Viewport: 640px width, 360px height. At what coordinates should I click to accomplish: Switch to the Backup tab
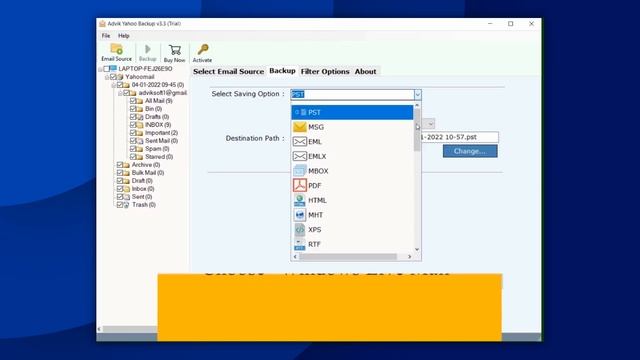coord(282,71)
